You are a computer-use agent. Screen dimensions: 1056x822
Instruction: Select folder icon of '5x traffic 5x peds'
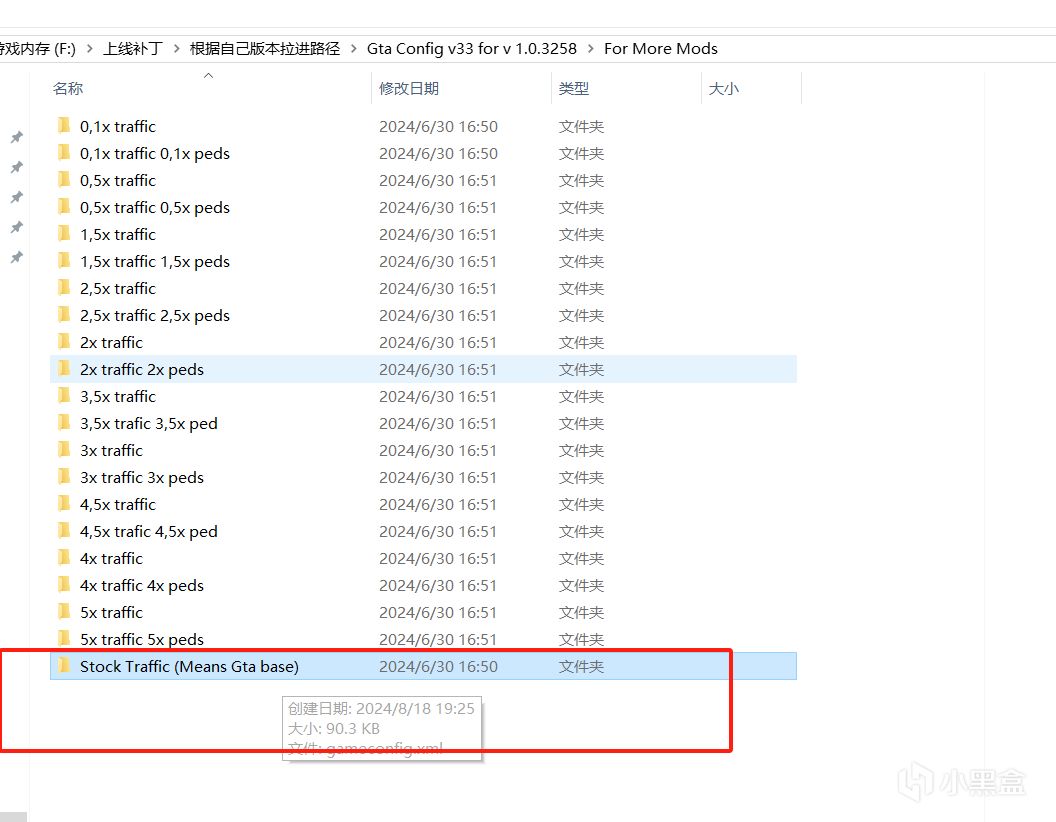click(64, 638)
